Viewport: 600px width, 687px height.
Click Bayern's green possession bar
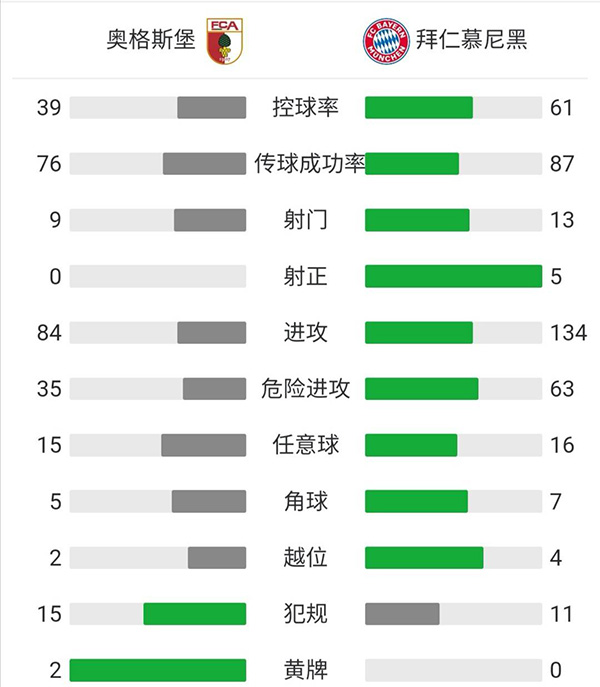click(x=419, y=108)
